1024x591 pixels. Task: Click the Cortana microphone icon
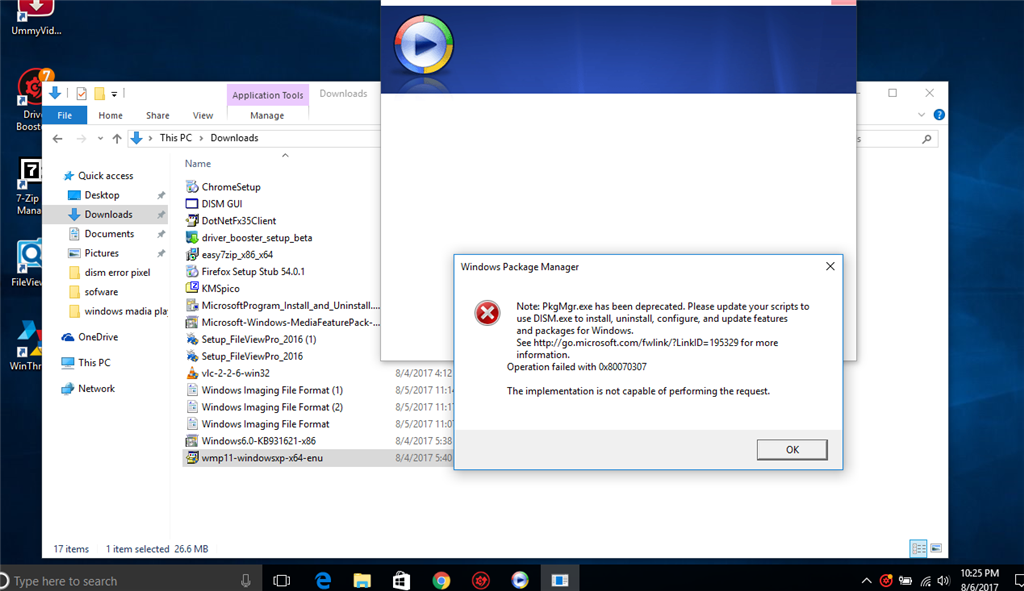[x=246, y=581]
